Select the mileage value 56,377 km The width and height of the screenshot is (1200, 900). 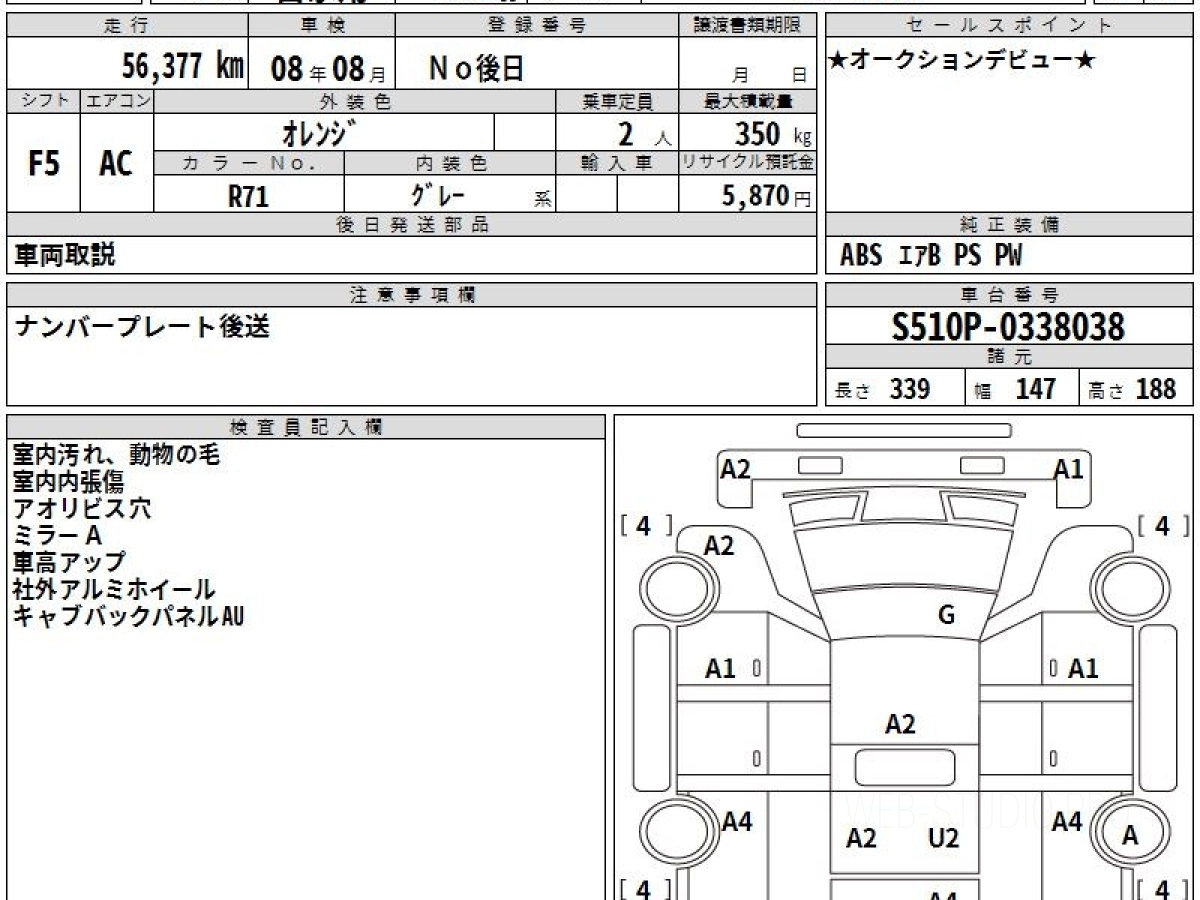182,67
